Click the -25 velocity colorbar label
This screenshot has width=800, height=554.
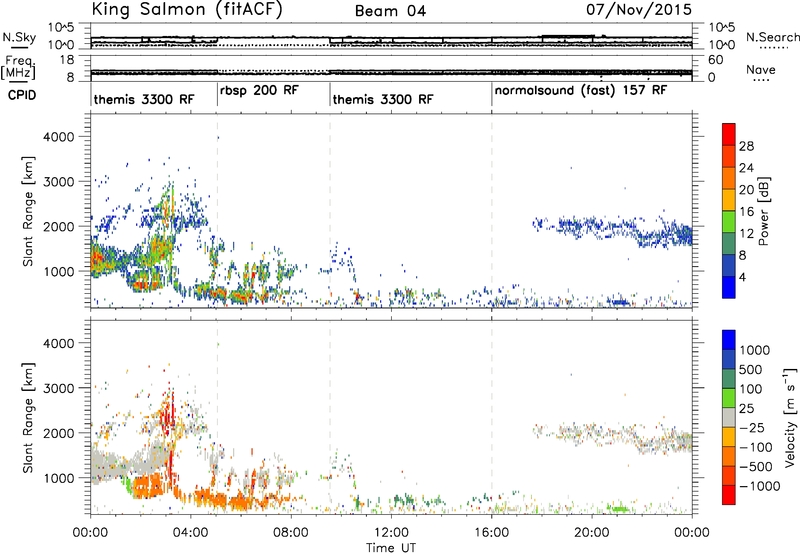tap(752, 428)
